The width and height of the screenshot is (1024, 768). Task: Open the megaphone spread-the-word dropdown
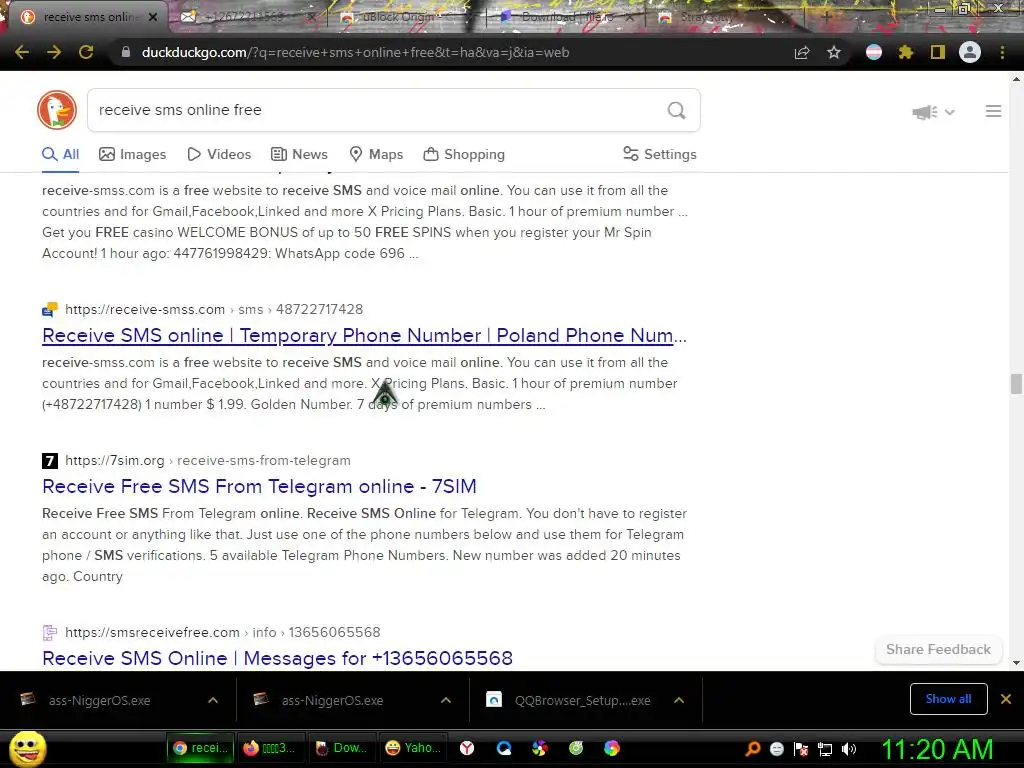click(933, 112)
